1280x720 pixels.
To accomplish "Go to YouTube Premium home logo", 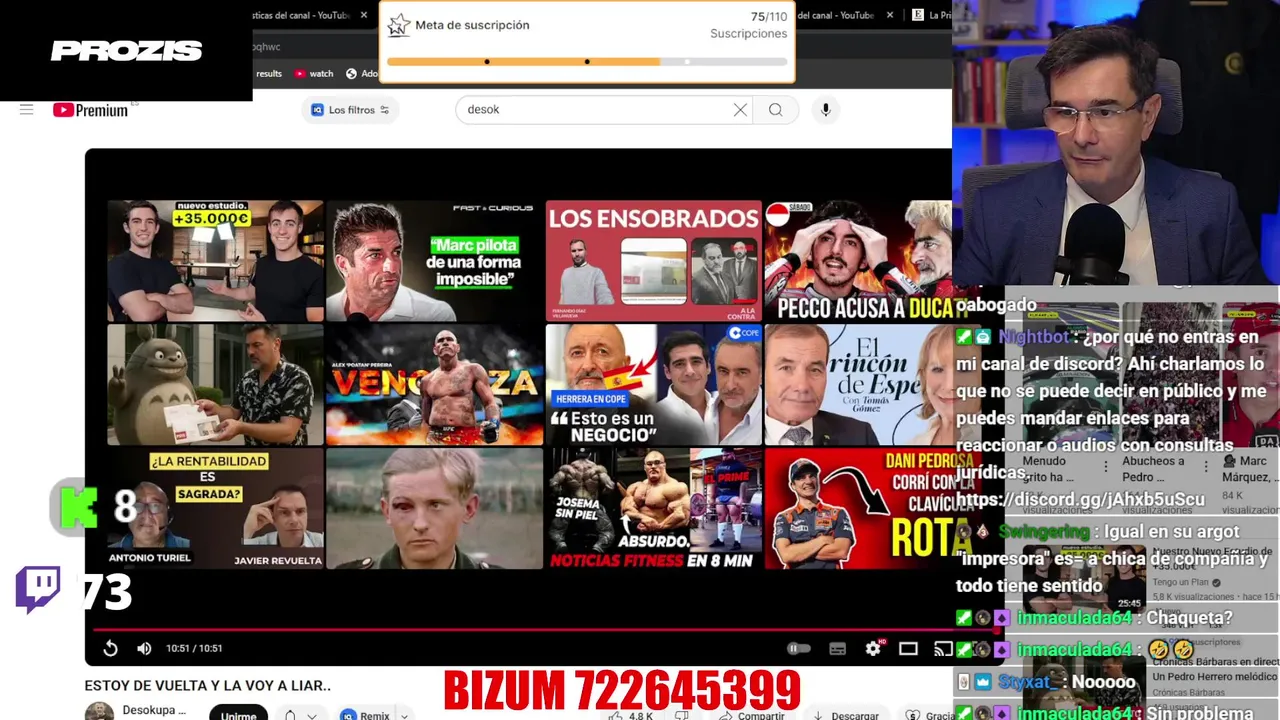I will point(91,110).
